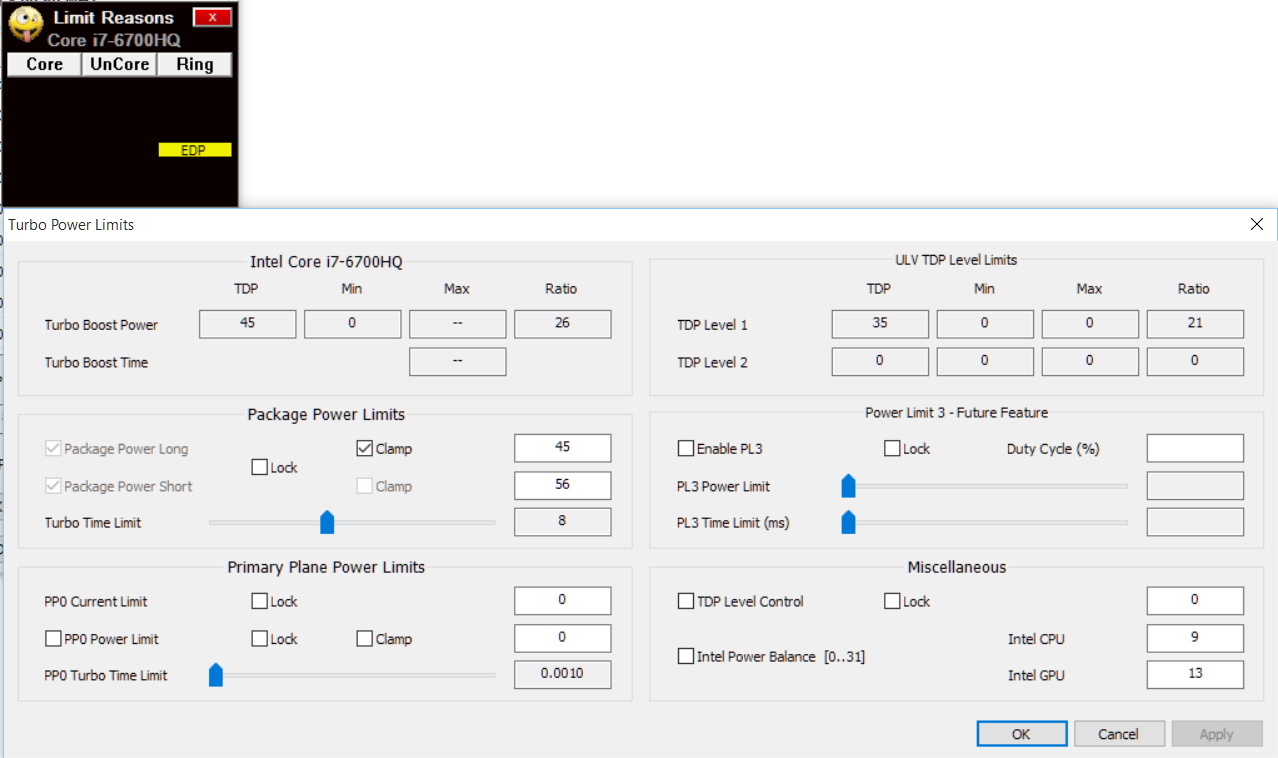1278x758 pixels.
Task: Close the Limit Reasons window with red X
Action: click(212, 17)
